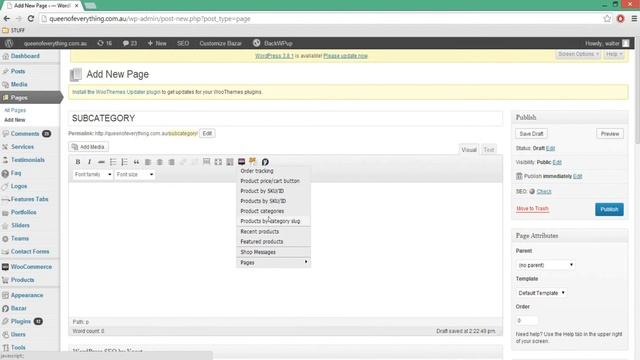640x360 pixels.
Task: Click the Order number field
Action: click(x=527, y=320)
